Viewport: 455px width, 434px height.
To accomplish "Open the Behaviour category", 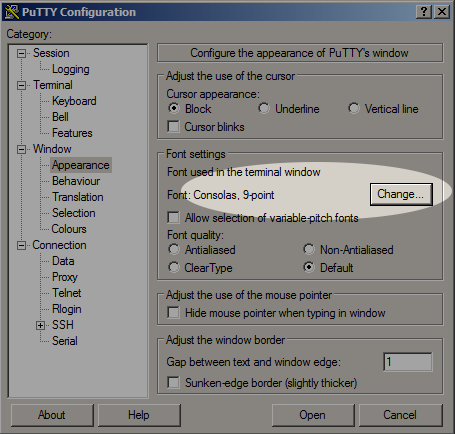I will tap(76, 181).
